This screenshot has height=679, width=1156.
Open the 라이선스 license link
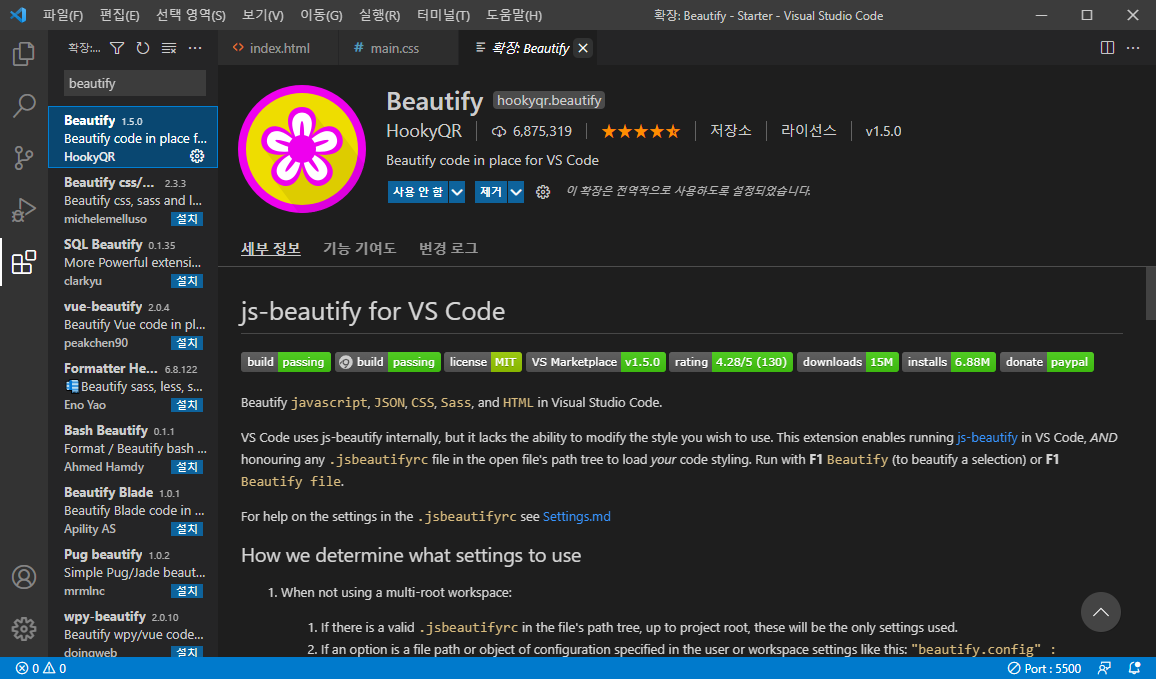click(809, 131)
